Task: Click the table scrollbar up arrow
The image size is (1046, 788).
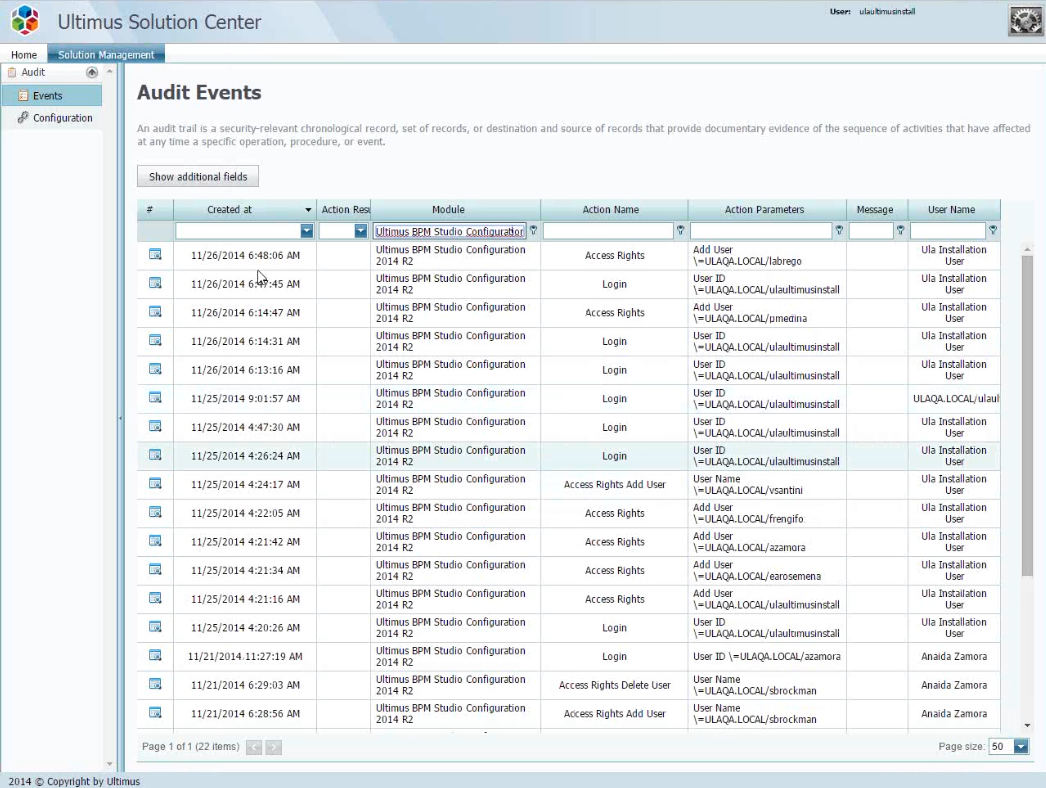Action: click(x=1027, y=249)
